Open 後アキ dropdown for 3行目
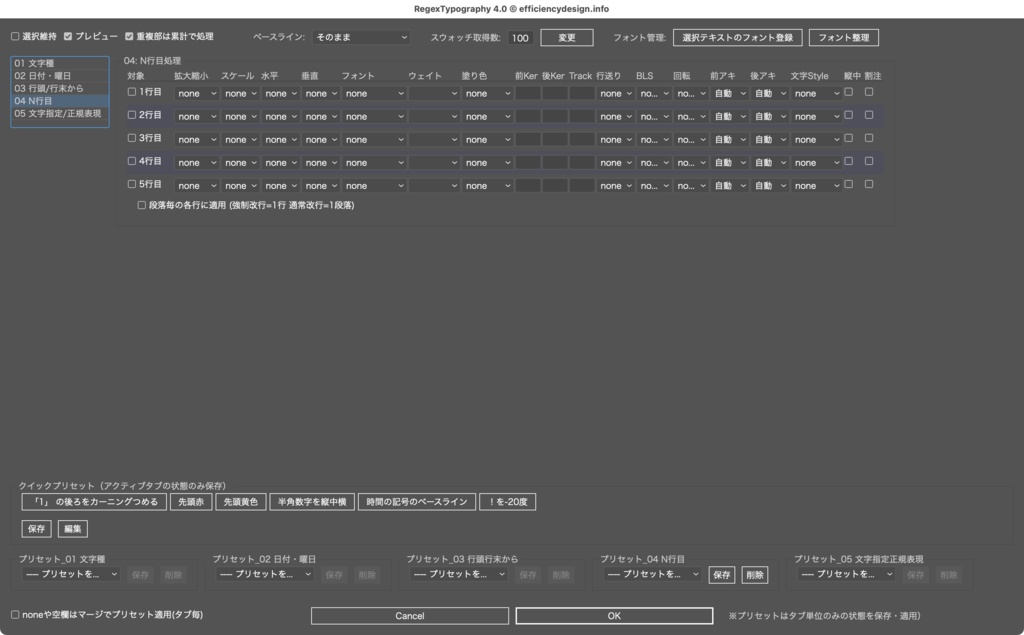1024x635 pixels. 770,140
